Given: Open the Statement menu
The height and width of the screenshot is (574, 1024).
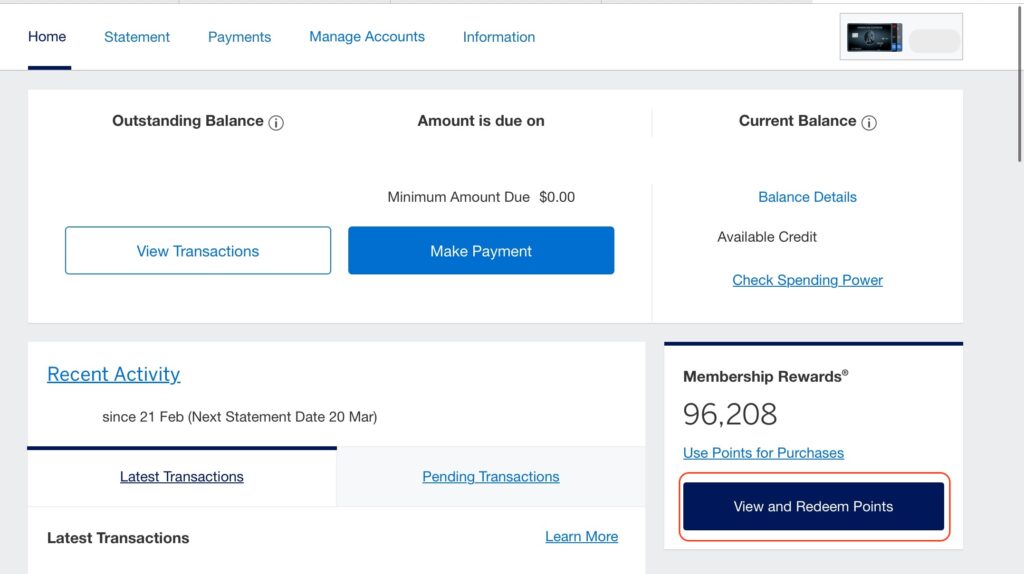Looking at the screenshot, I should (x=137, y=37).
